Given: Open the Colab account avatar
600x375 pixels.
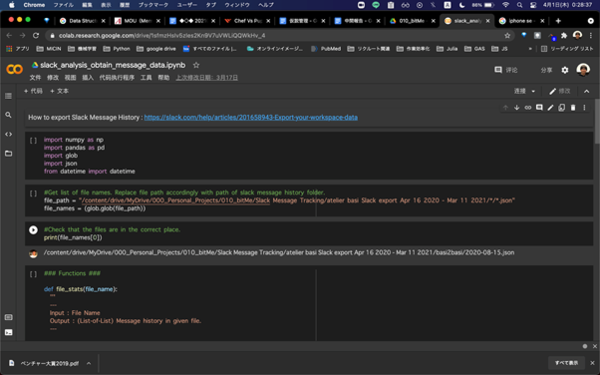Looking at the screenshot, I should coord(583,70).
